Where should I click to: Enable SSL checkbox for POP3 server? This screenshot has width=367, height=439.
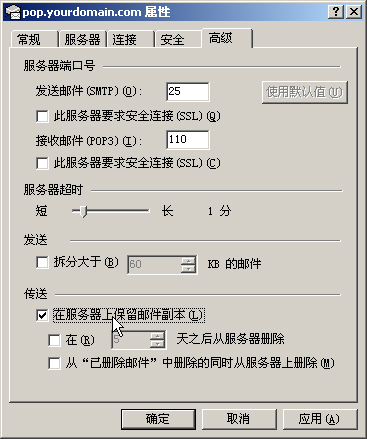(42, 163)
